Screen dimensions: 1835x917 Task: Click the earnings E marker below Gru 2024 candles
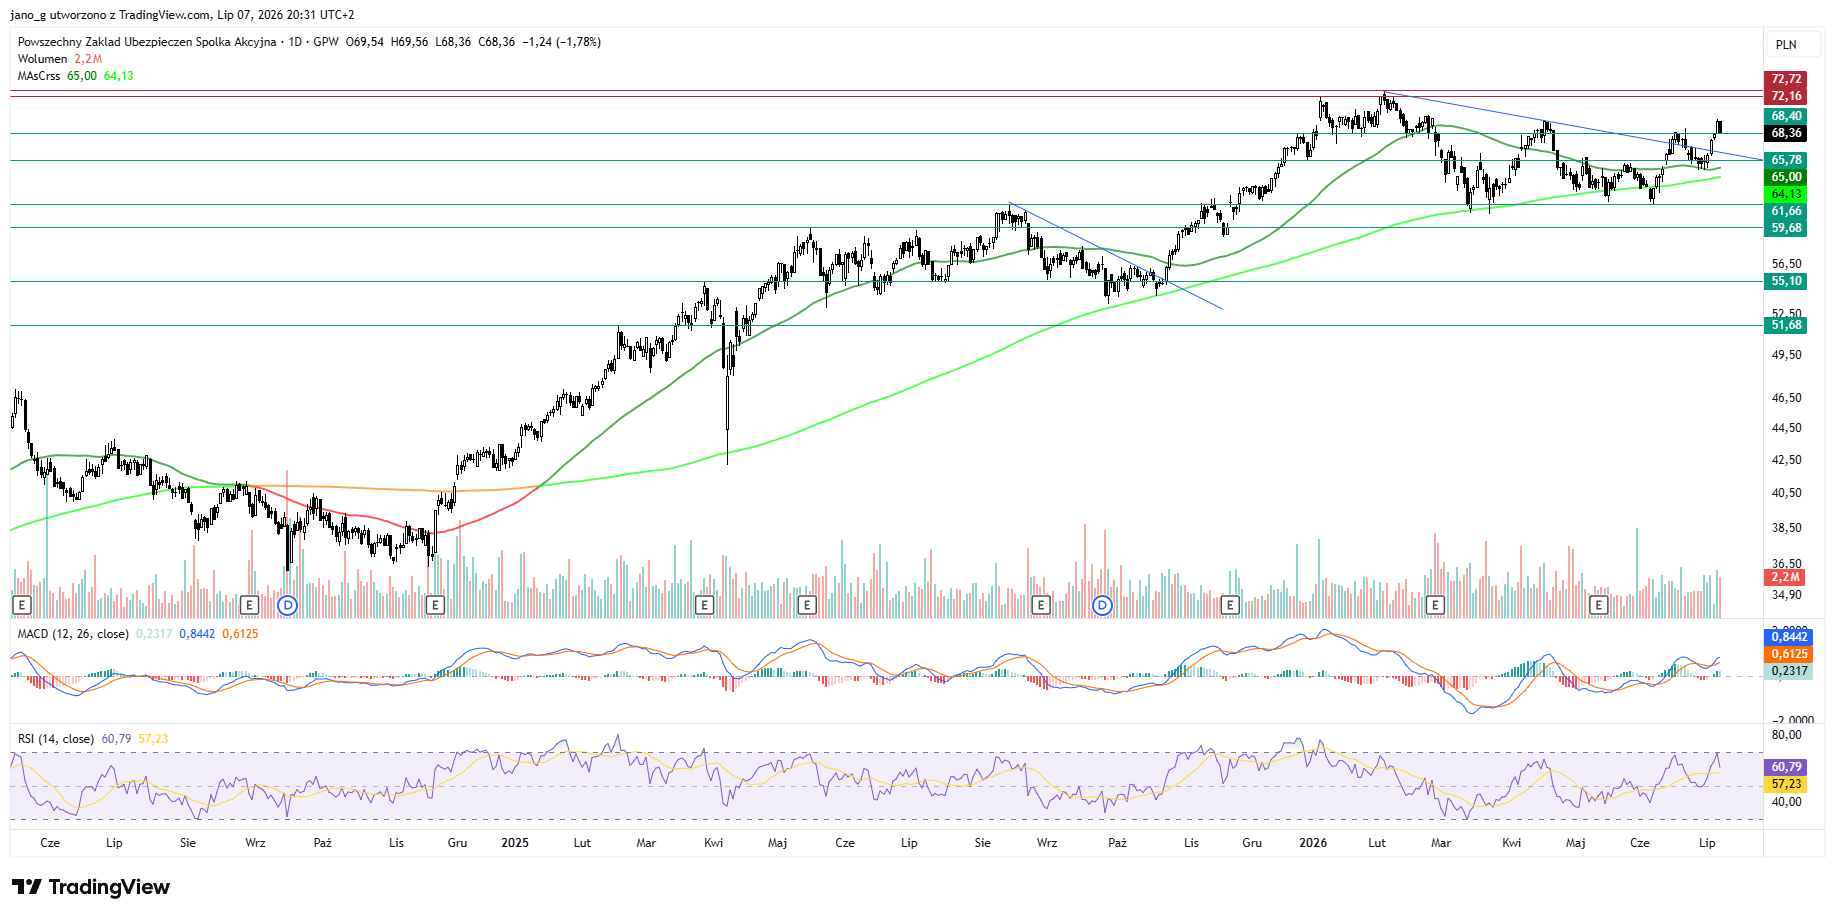(x=435, y=605)
